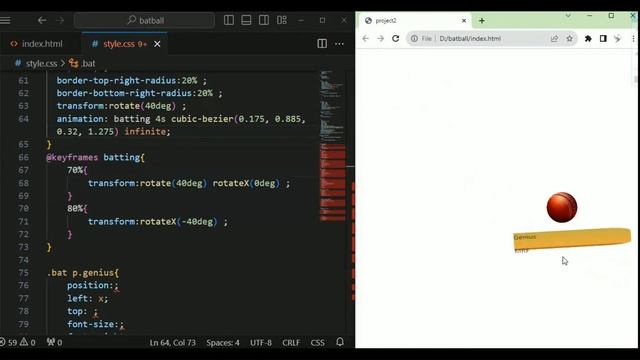Click the red cricket ball
Screen dimensions: 640x360
pos(562,207)
